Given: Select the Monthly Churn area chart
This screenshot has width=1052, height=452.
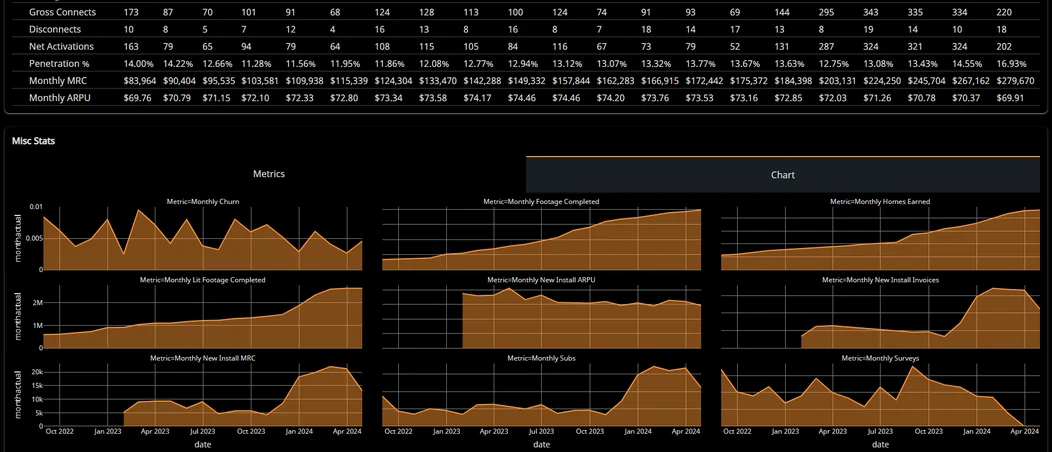Looking at the screenshot, I should coord(203,238).
